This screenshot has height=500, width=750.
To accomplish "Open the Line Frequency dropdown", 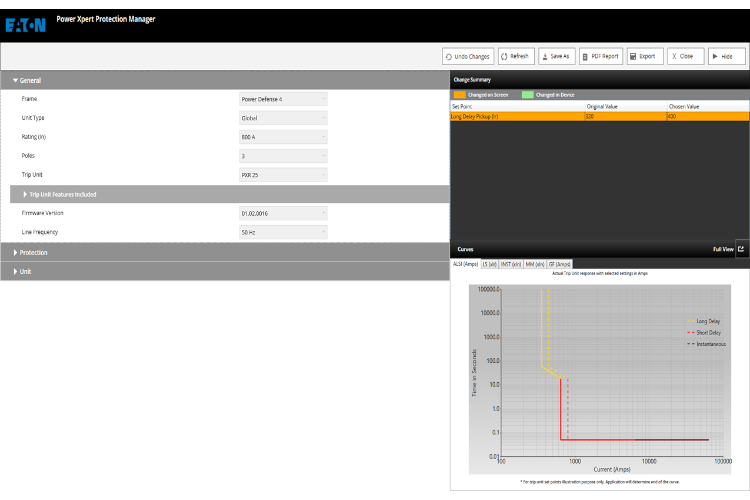I will pyautogui.click(x=283, y=232).
